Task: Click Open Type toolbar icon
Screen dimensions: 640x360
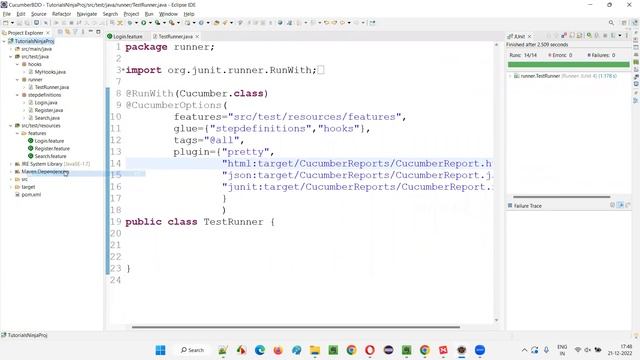Action: click(217, 23)
